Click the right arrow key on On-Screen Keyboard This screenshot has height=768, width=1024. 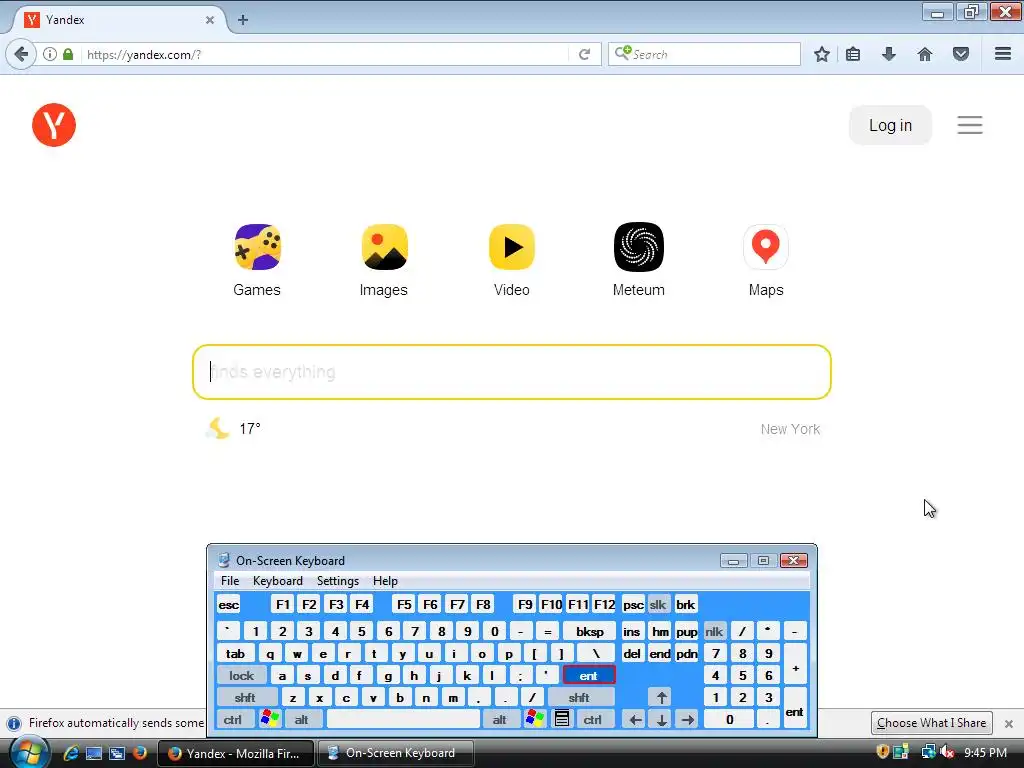click(688, 720)
